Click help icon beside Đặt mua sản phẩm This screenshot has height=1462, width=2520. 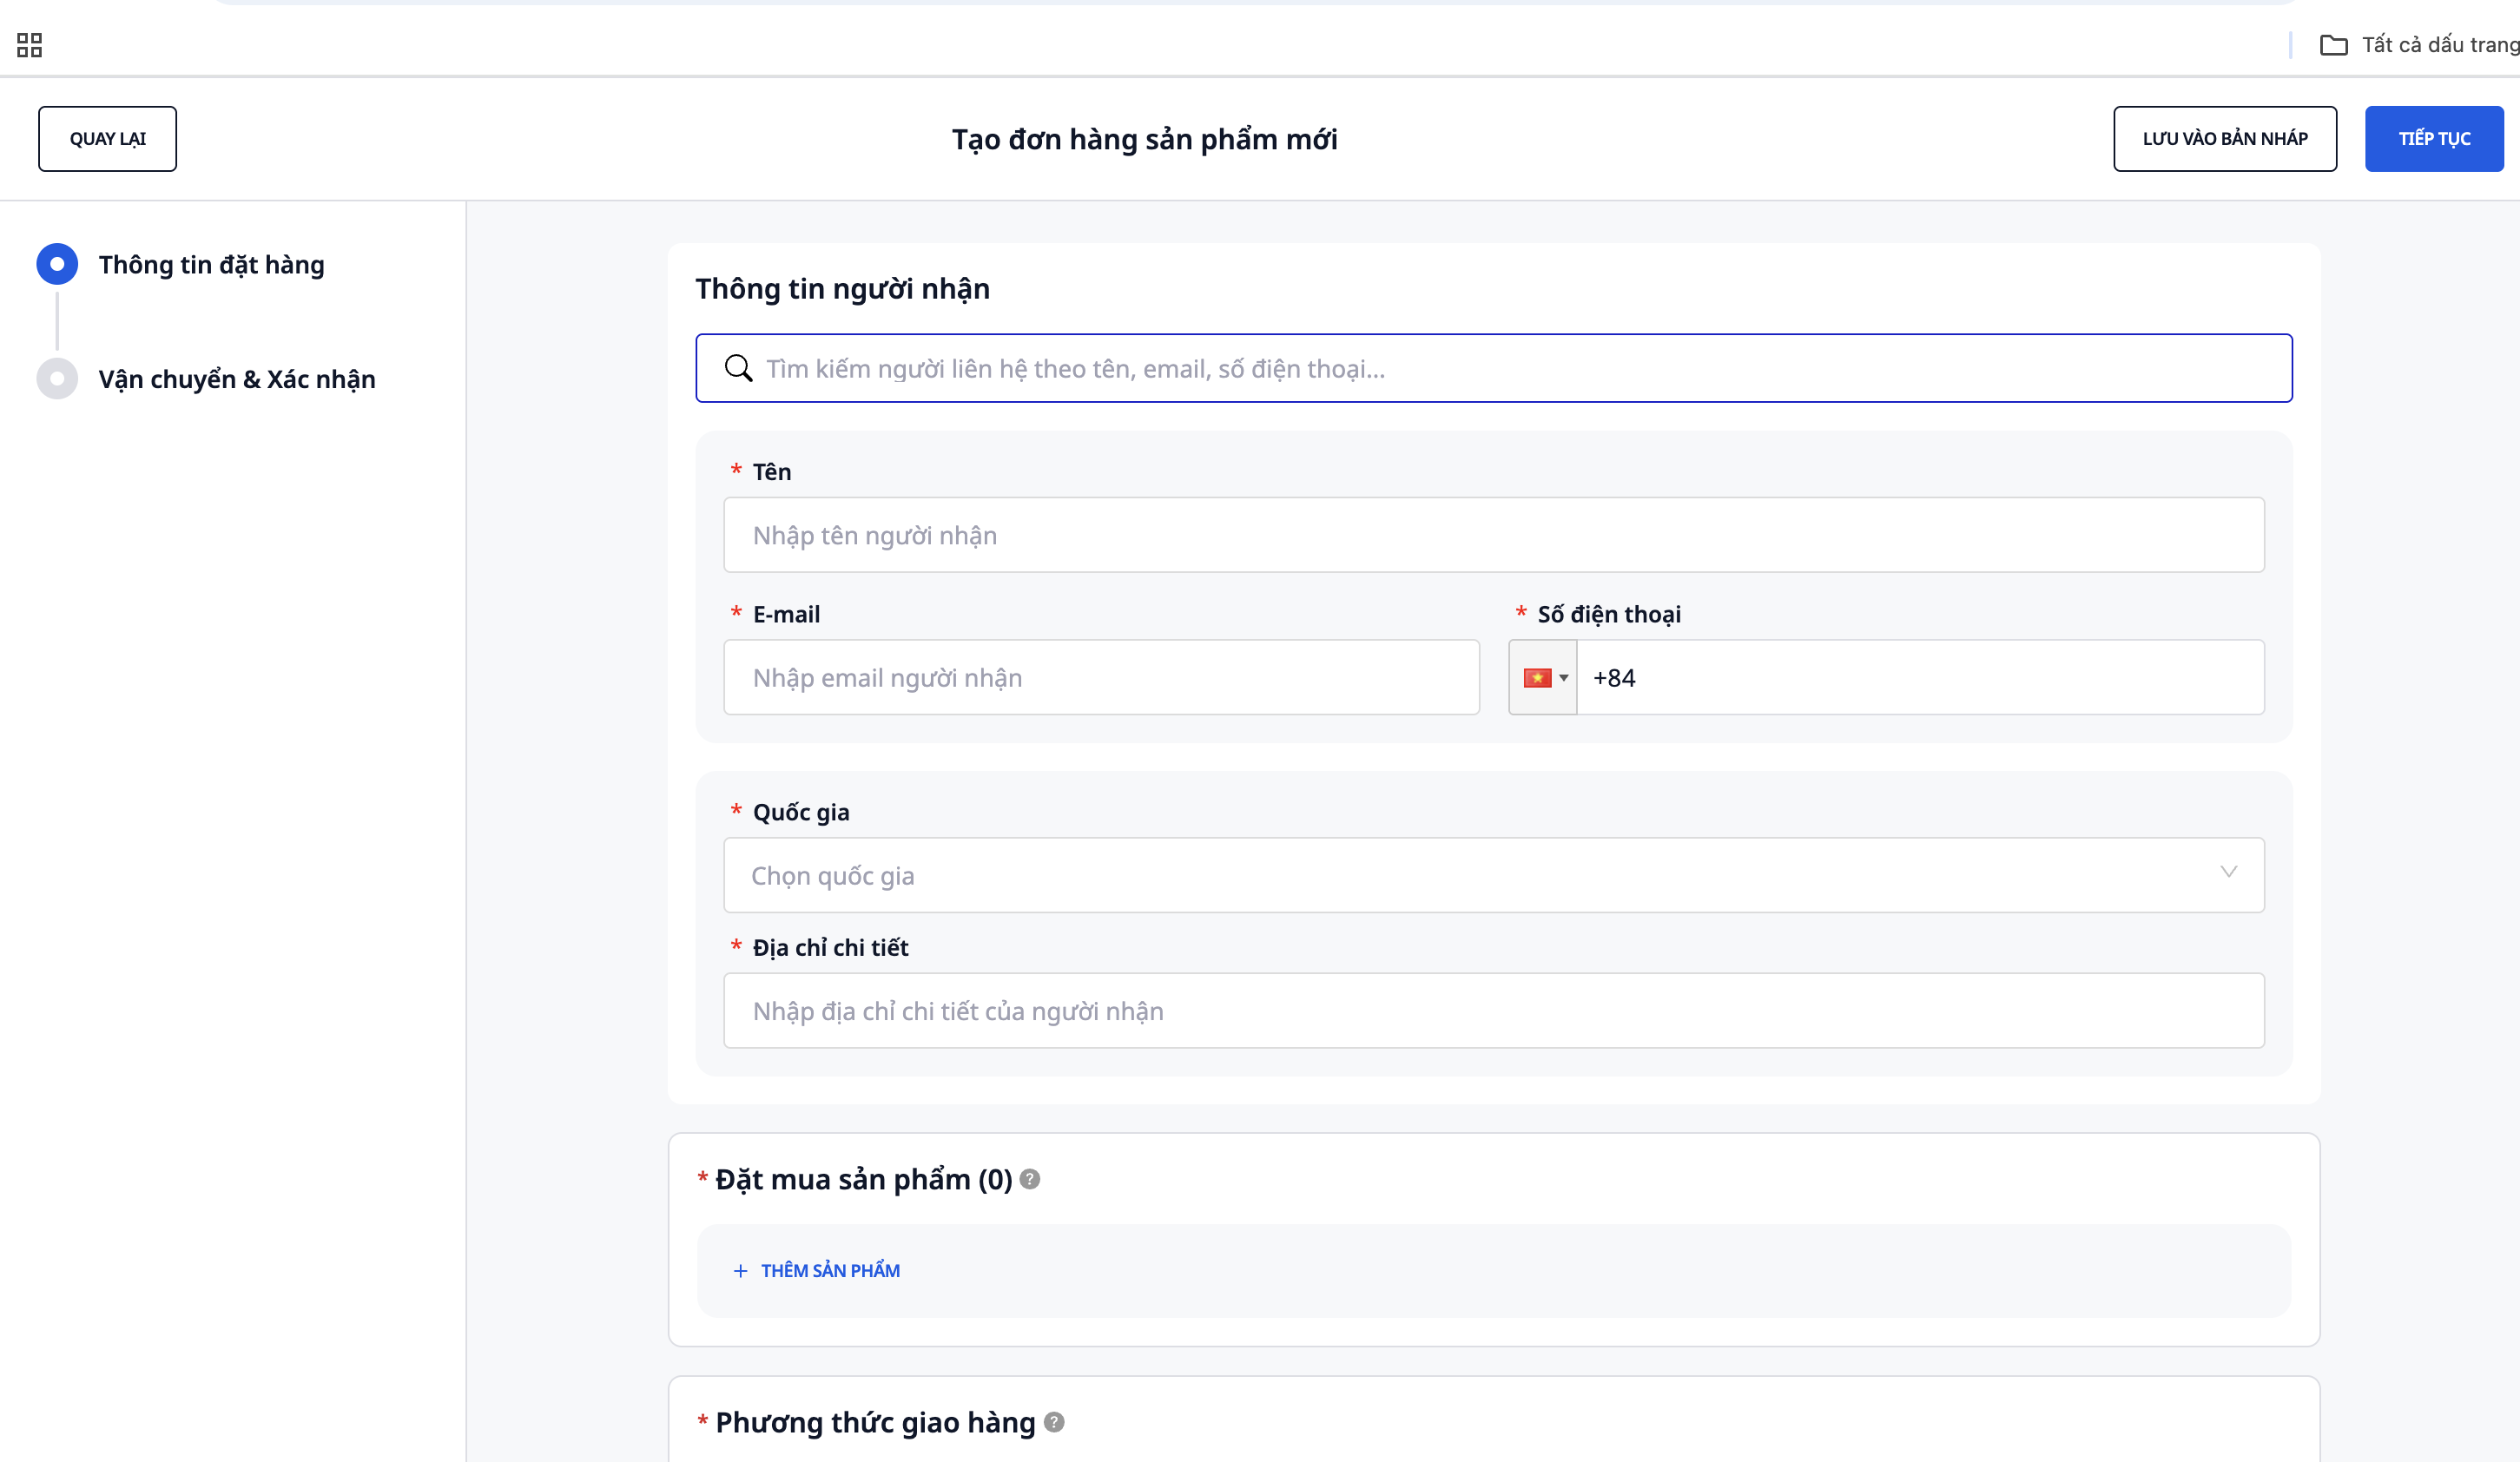click(1030, 1179)
